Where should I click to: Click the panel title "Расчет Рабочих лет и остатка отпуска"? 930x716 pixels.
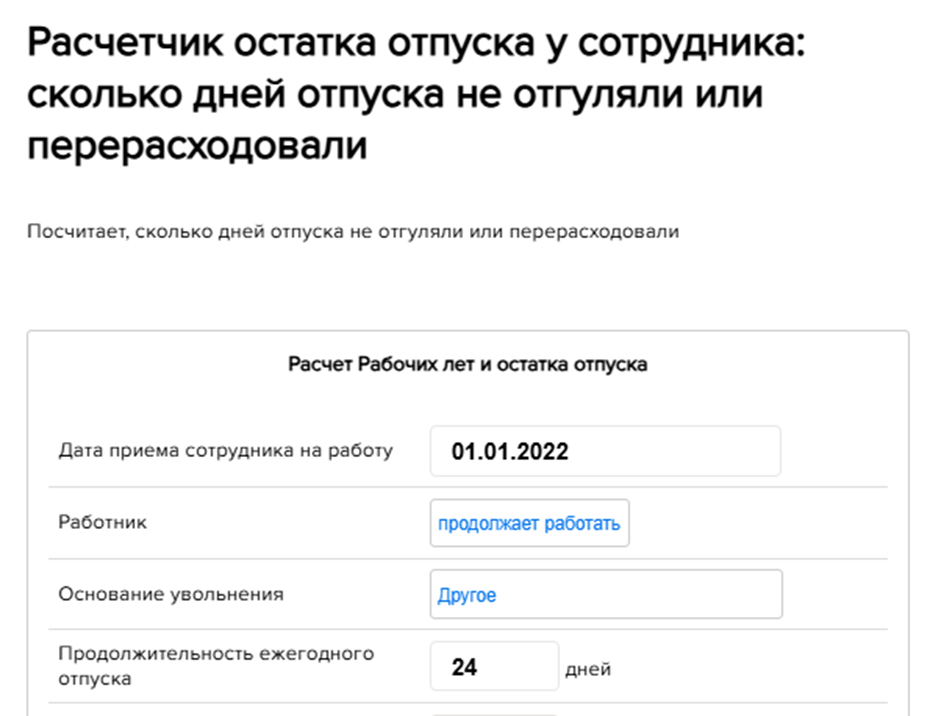(x=467, y=364)
